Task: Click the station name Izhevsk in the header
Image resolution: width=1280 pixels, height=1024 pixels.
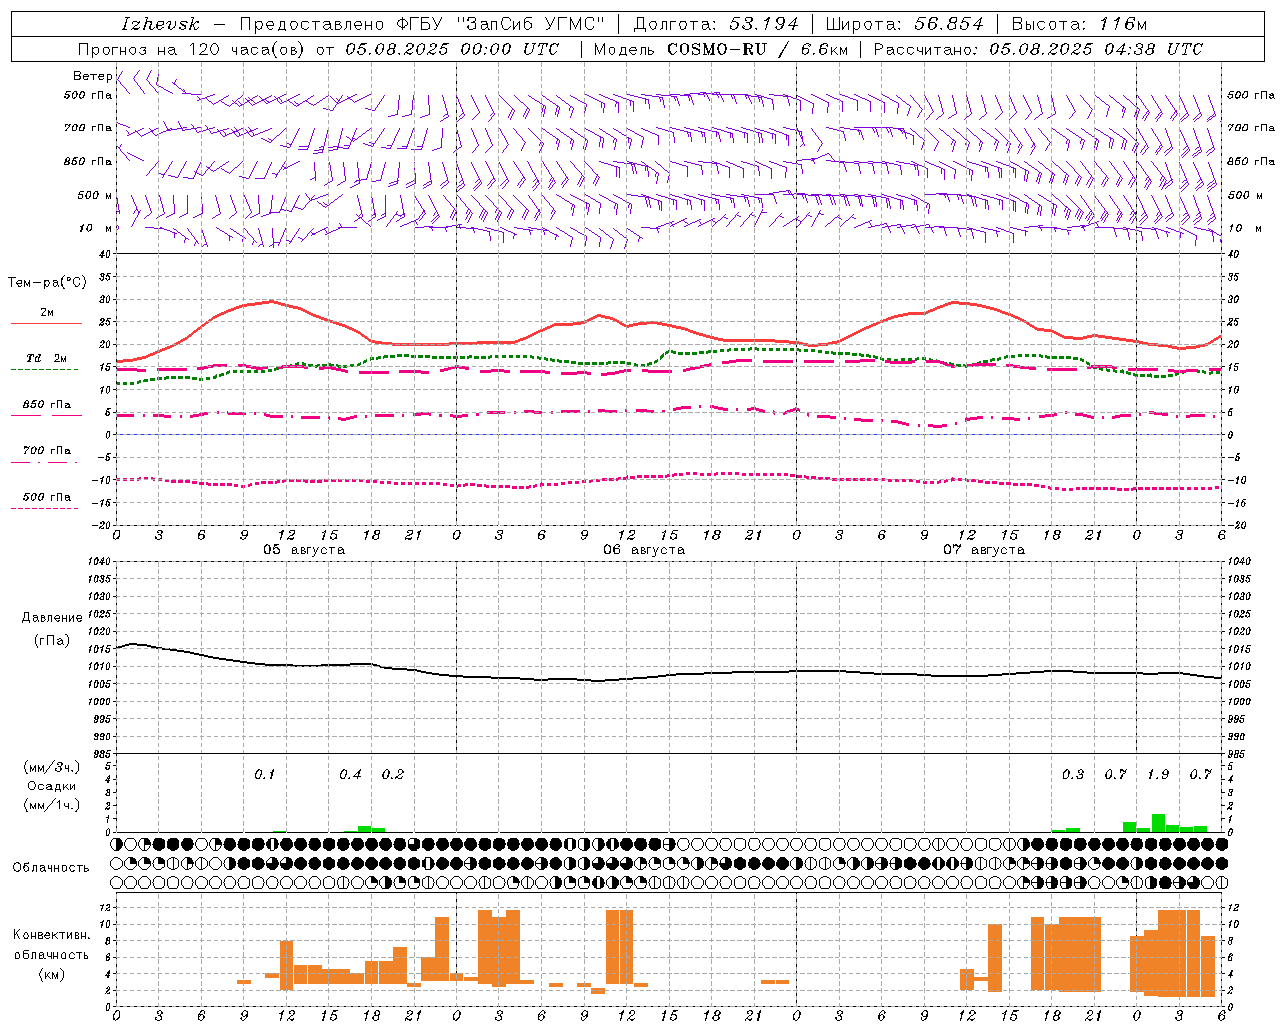Action: [160, 24]
